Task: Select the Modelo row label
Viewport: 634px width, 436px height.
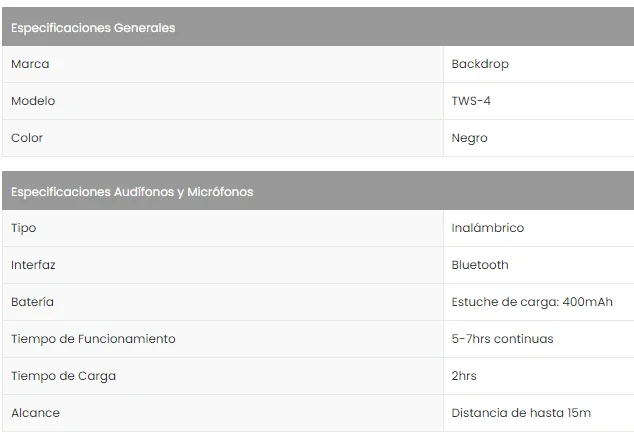Action: 33,101
